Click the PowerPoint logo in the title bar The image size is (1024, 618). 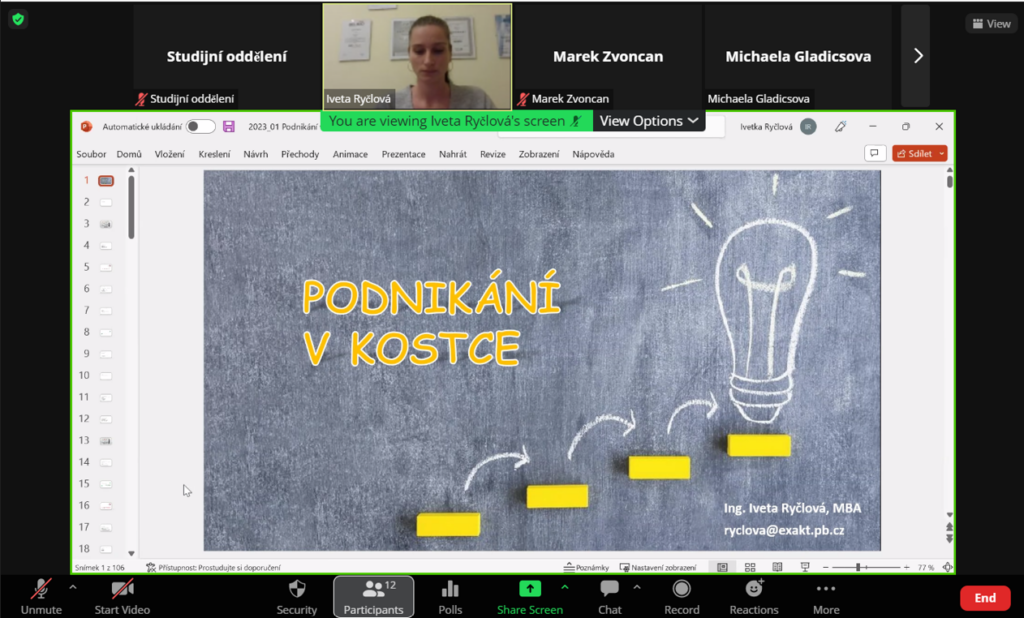[86, 127]
